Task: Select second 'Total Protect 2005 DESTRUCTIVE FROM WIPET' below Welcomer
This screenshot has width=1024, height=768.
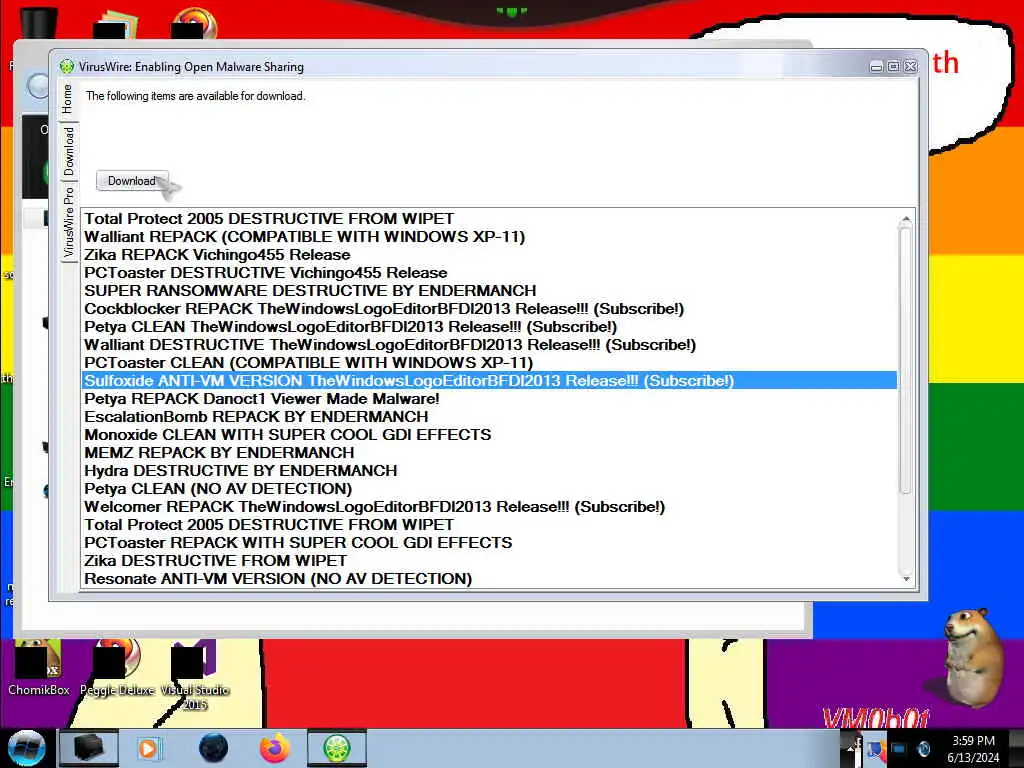Action: [x=489, y=525]
